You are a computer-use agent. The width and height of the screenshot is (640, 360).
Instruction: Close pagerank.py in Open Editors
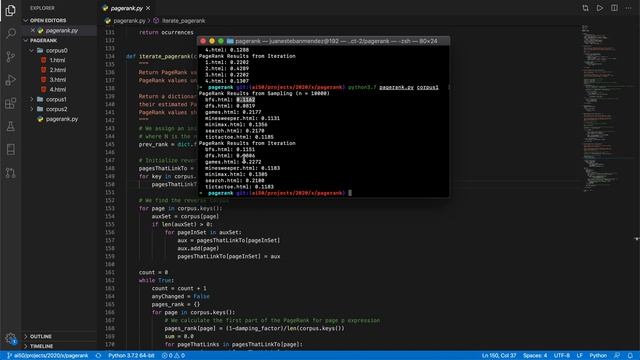(33, 30)
